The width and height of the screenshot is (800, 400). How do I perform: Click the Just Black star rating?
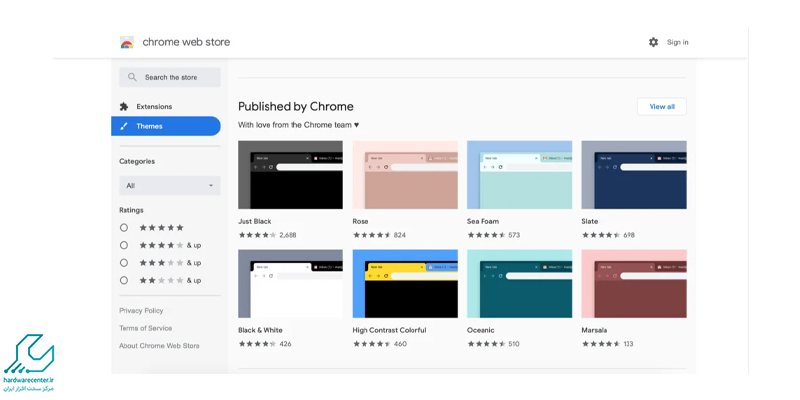(x=257, y=235)
